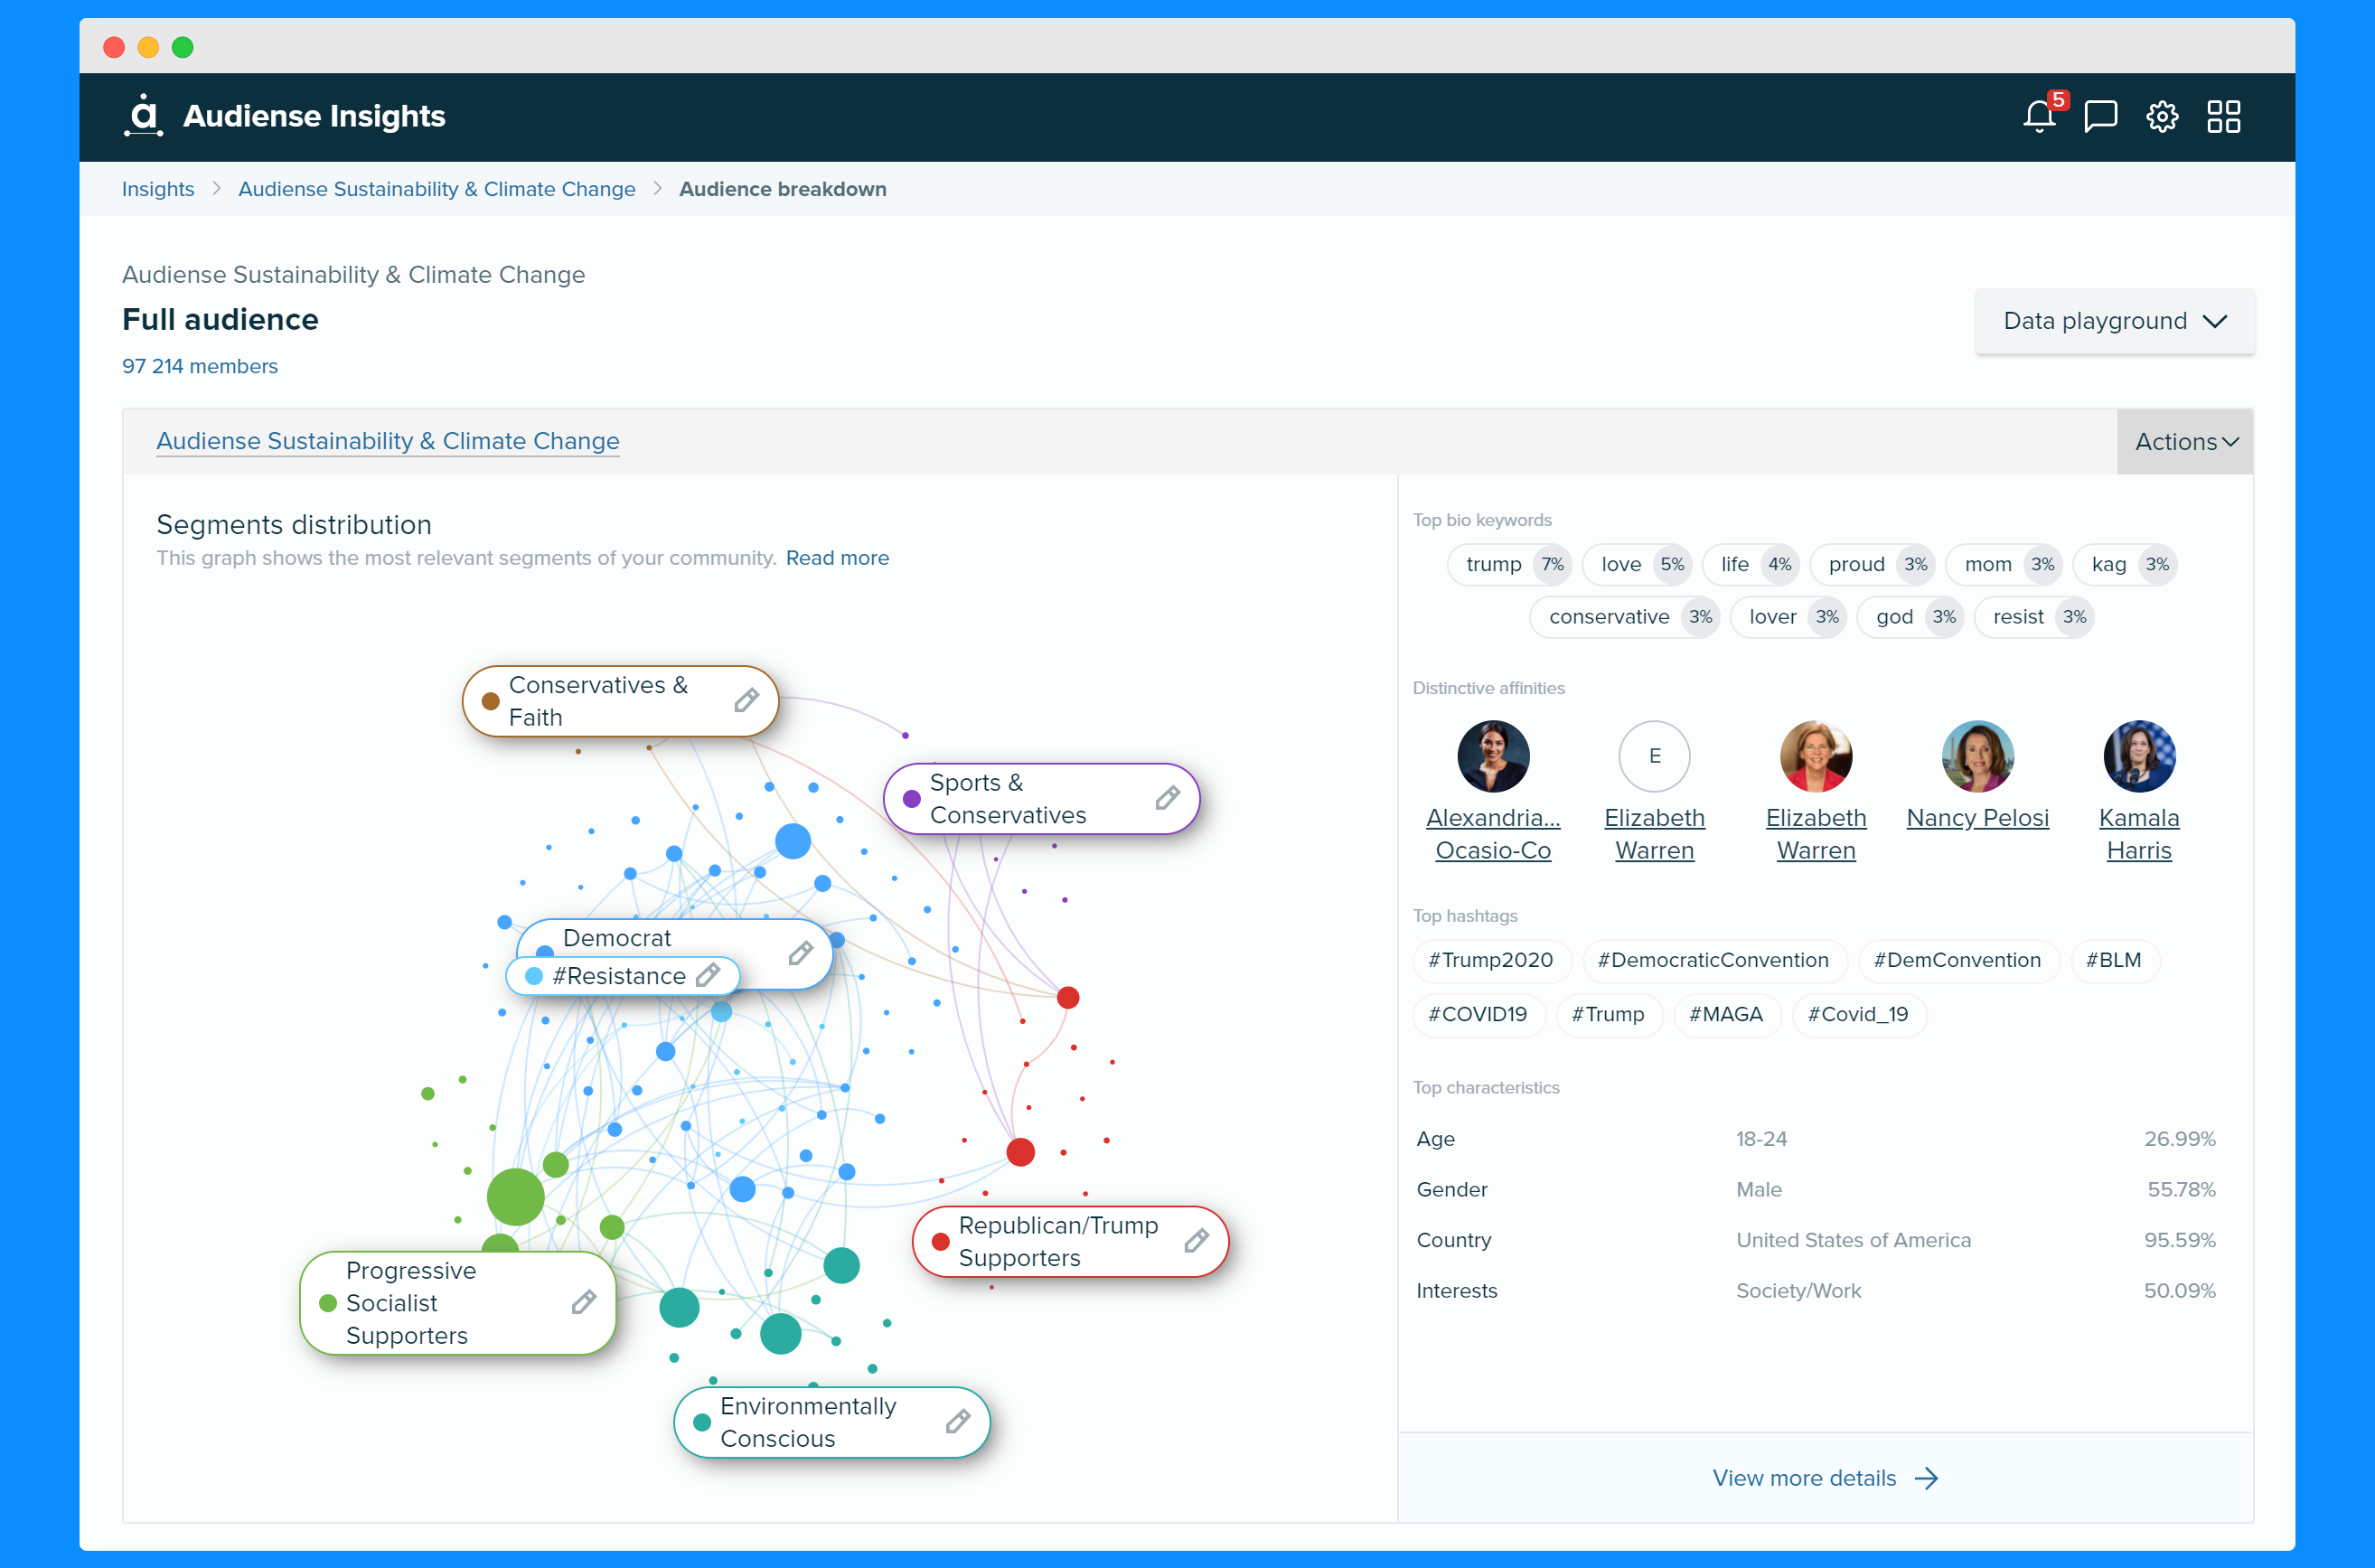
Task: Go to Insights breadcrumb
Action: pyautogui.click(x=158, y=189)
